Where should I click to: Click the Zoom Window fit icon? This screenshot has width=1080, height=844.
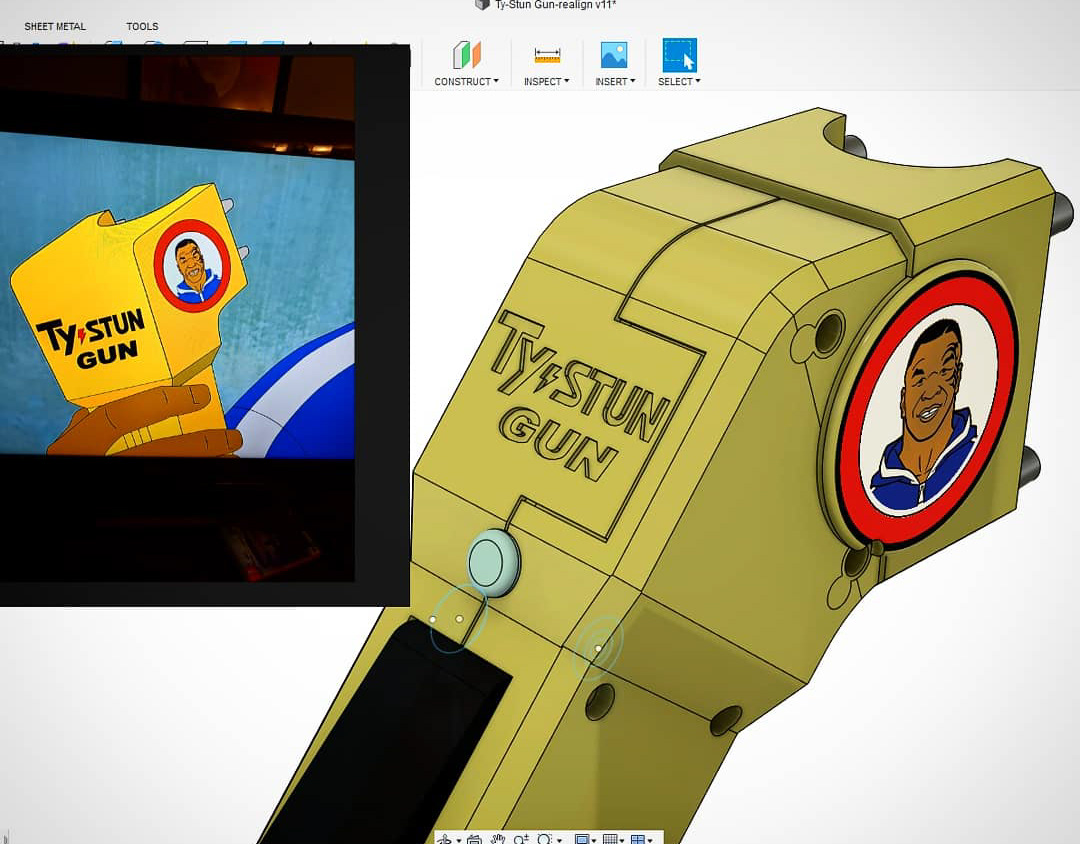coord(545,839)
